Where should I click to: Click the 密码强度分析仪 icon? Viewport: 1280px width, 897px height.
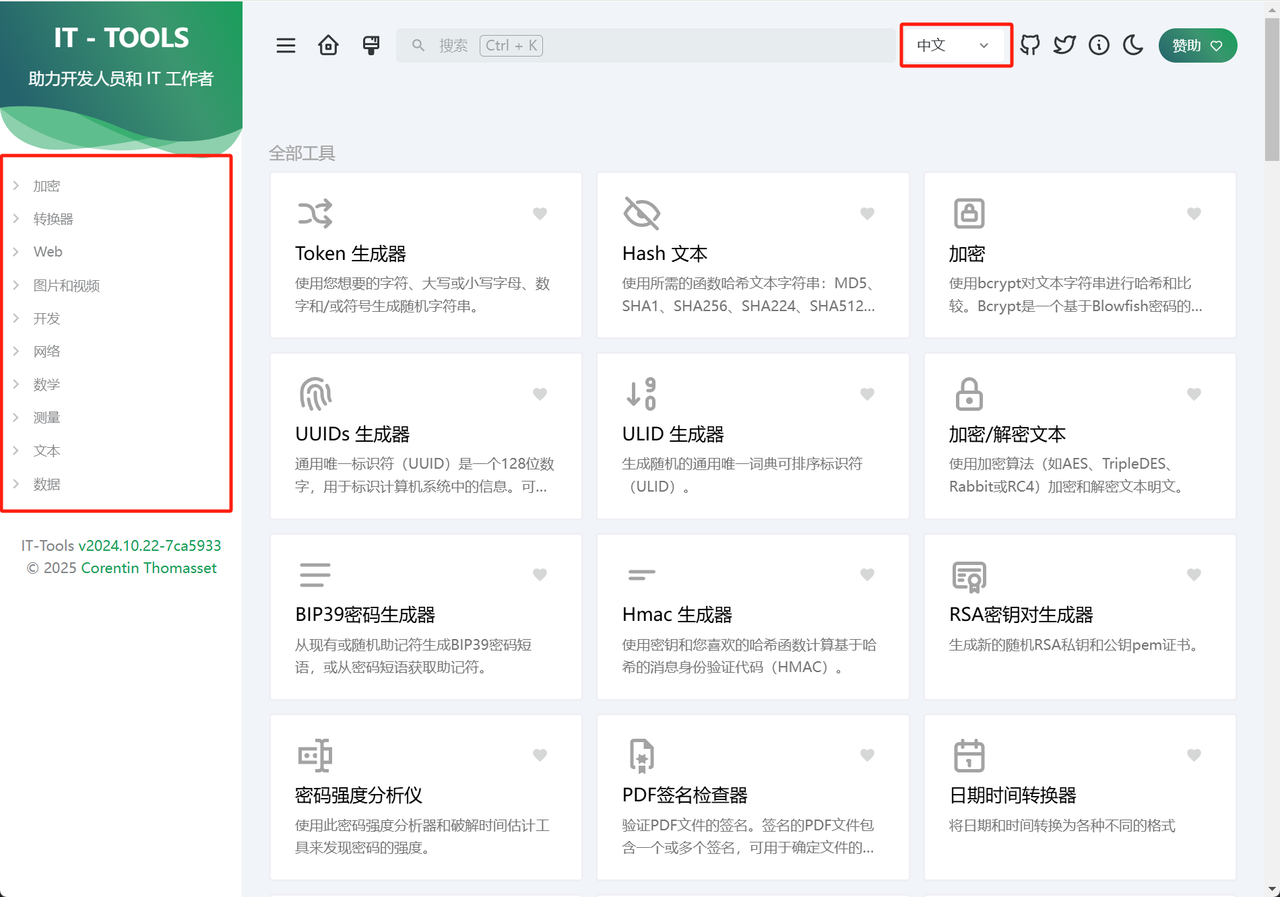coord(315,755)
